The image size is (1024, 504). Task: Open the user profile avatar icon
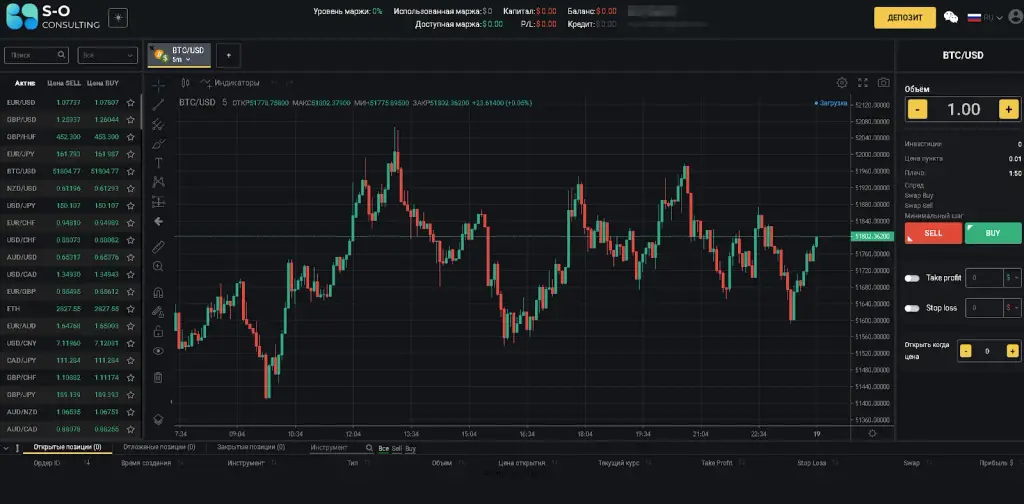coord(1016,18)
